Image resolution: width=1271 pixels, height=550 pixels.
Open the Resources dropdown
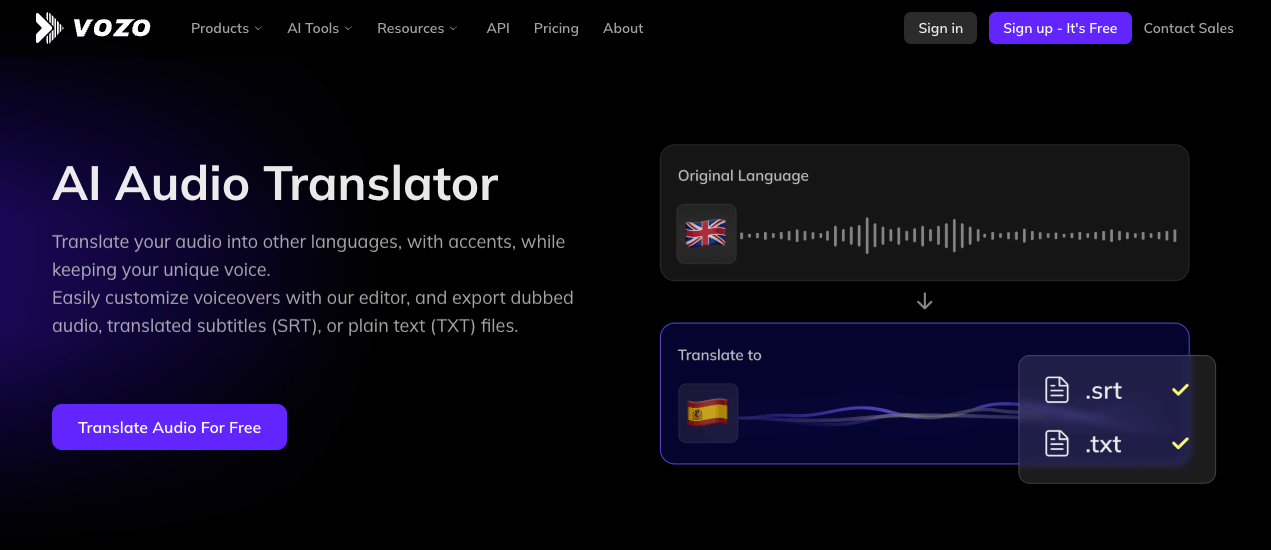pos(417,28)
